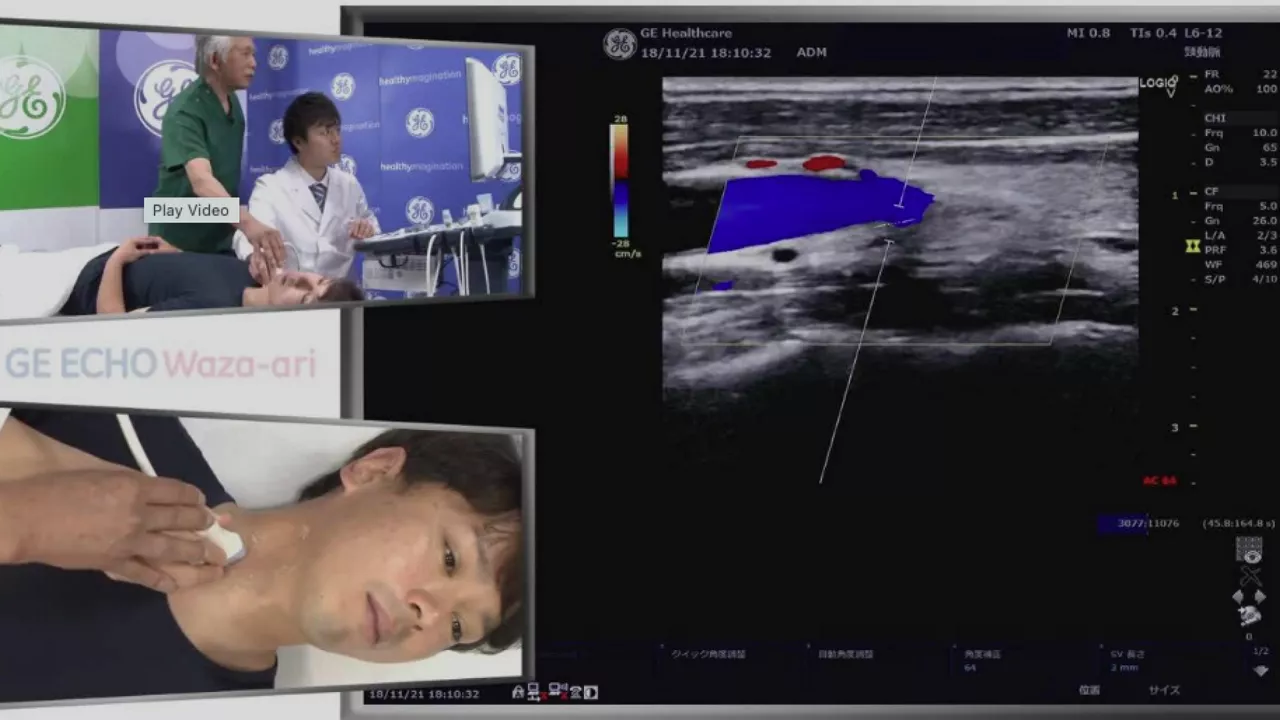Click the timestamp beside the bottom status icons
The height and width of the screenshot is (720, 1280).
click(424, 693)
